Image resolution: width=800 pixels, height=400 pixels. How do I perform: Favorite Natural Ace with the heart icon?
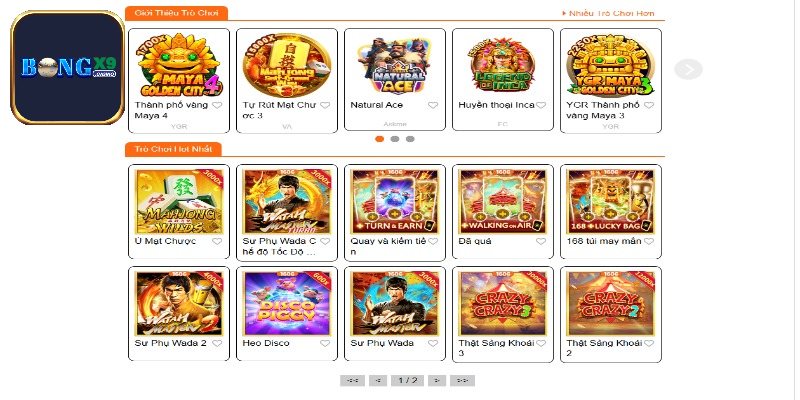tap(433, 105)
